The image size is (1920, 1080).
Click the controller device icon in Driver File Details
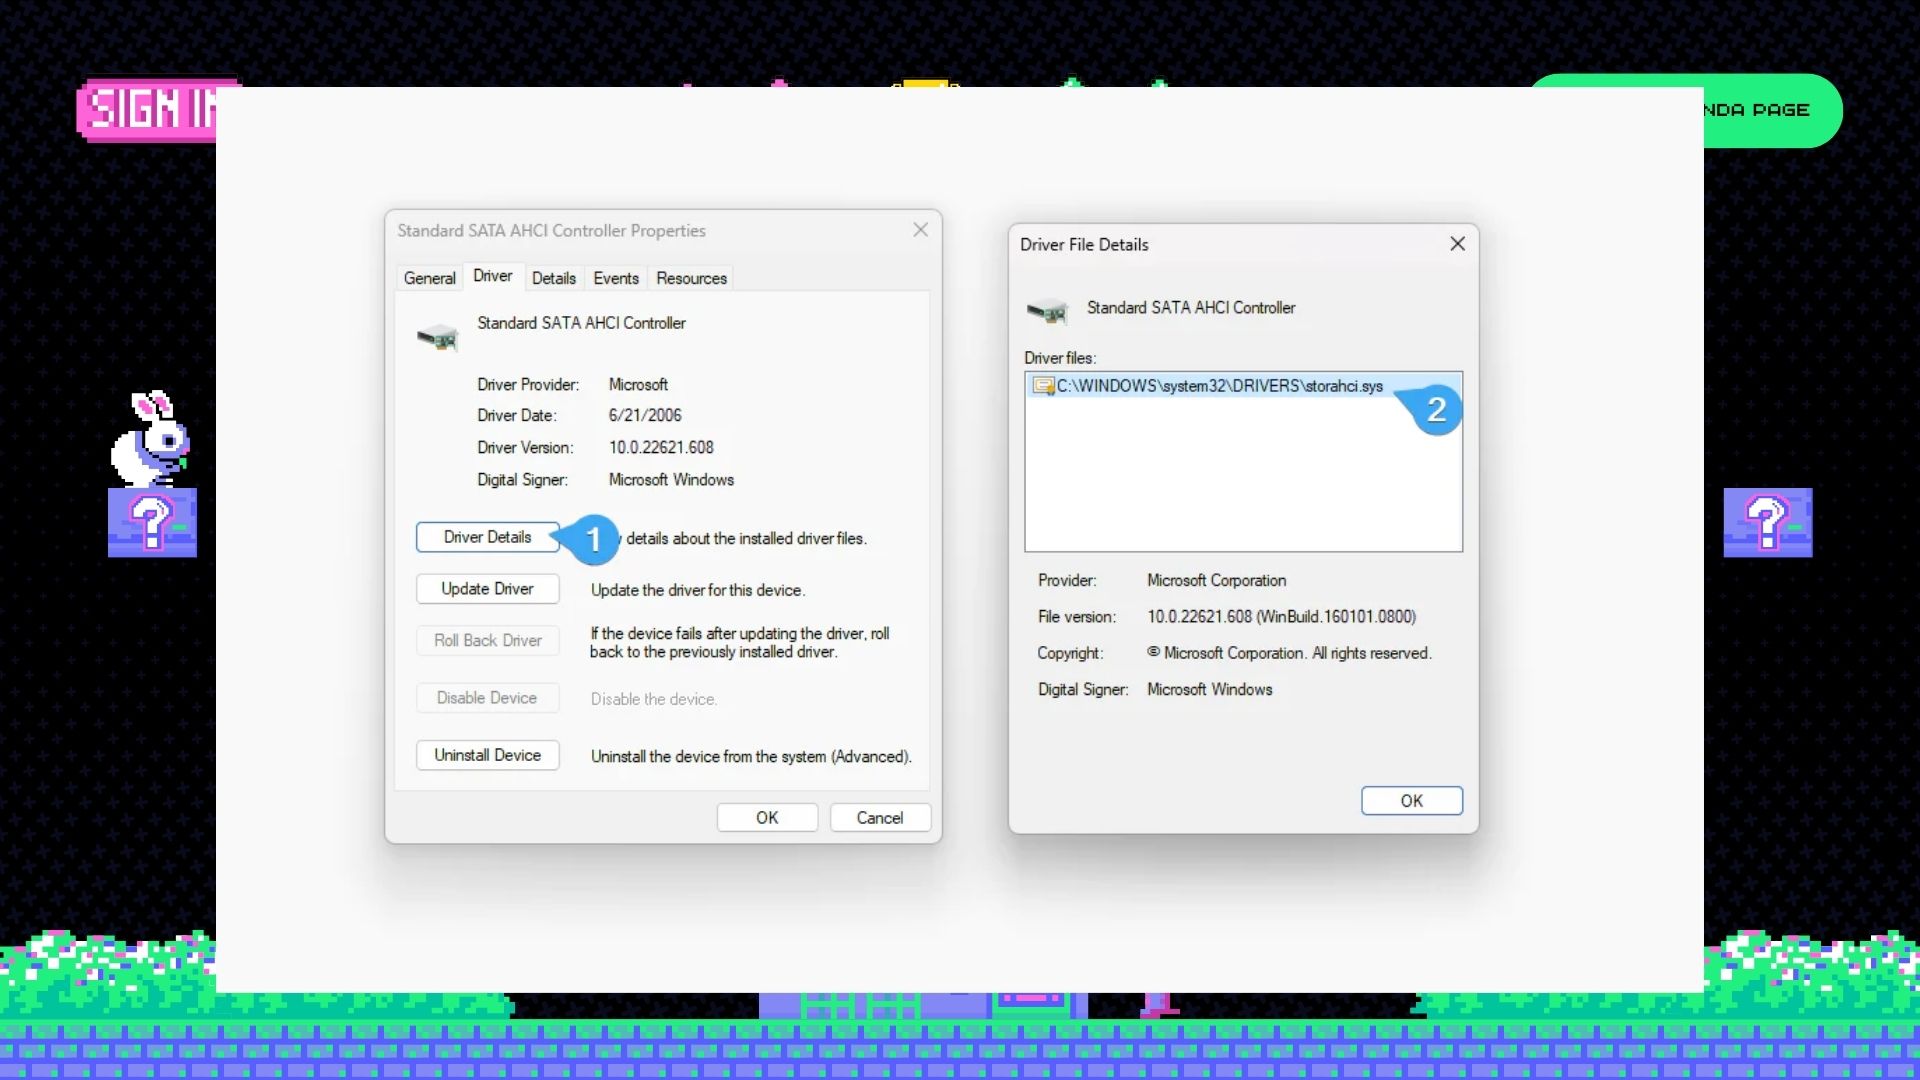1047,312
